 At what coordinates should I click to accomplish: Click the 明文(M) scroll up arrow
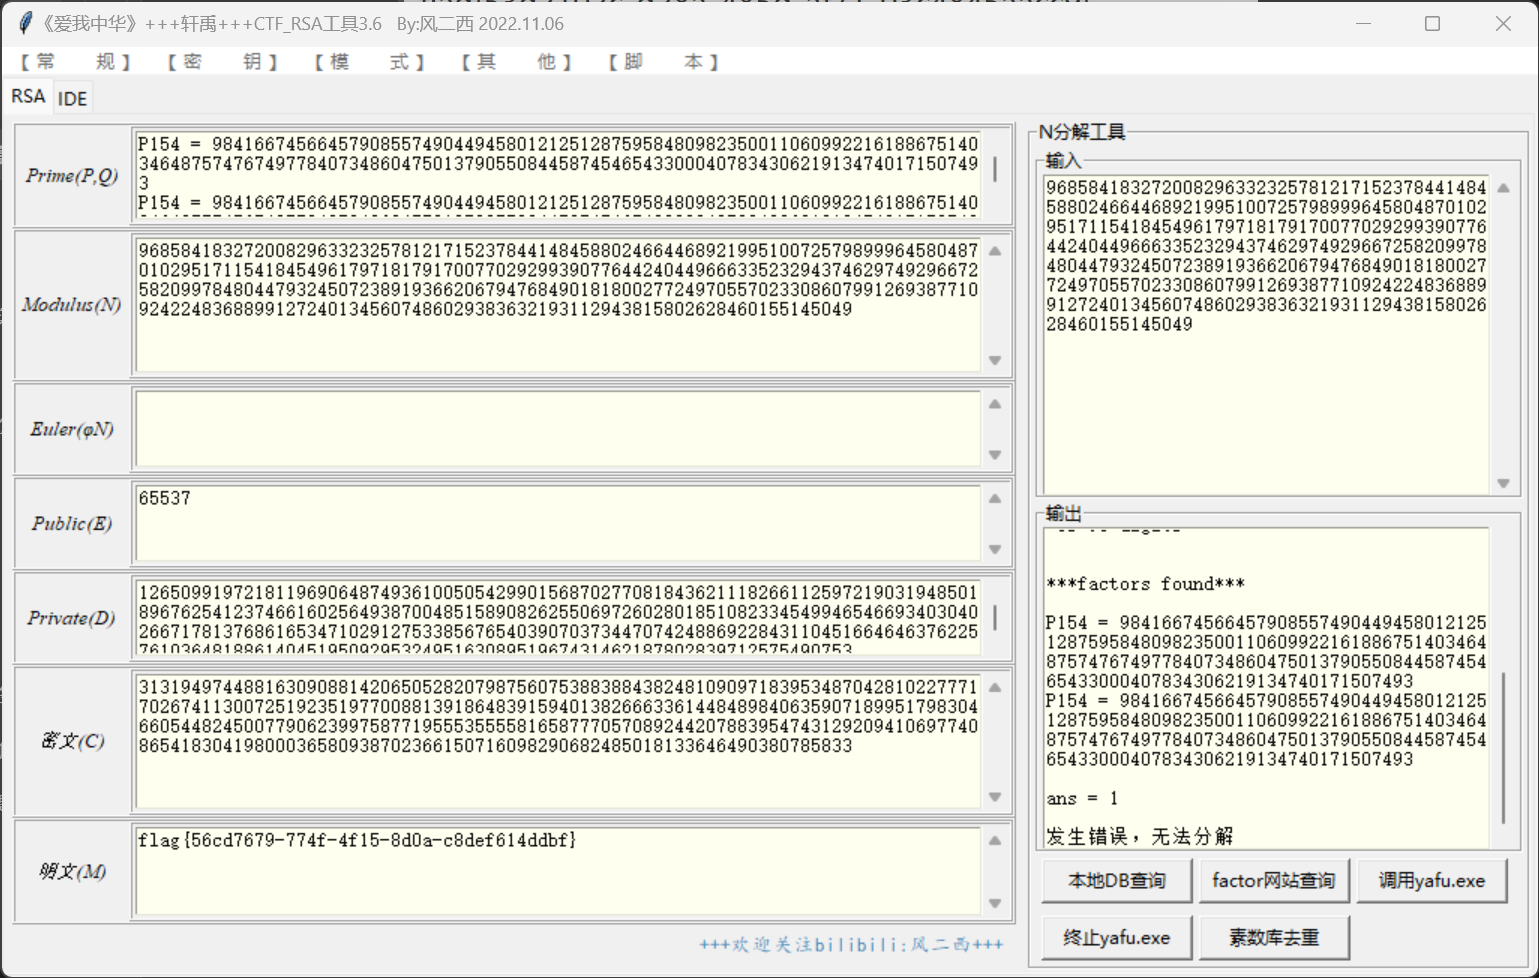coord(995,840)
